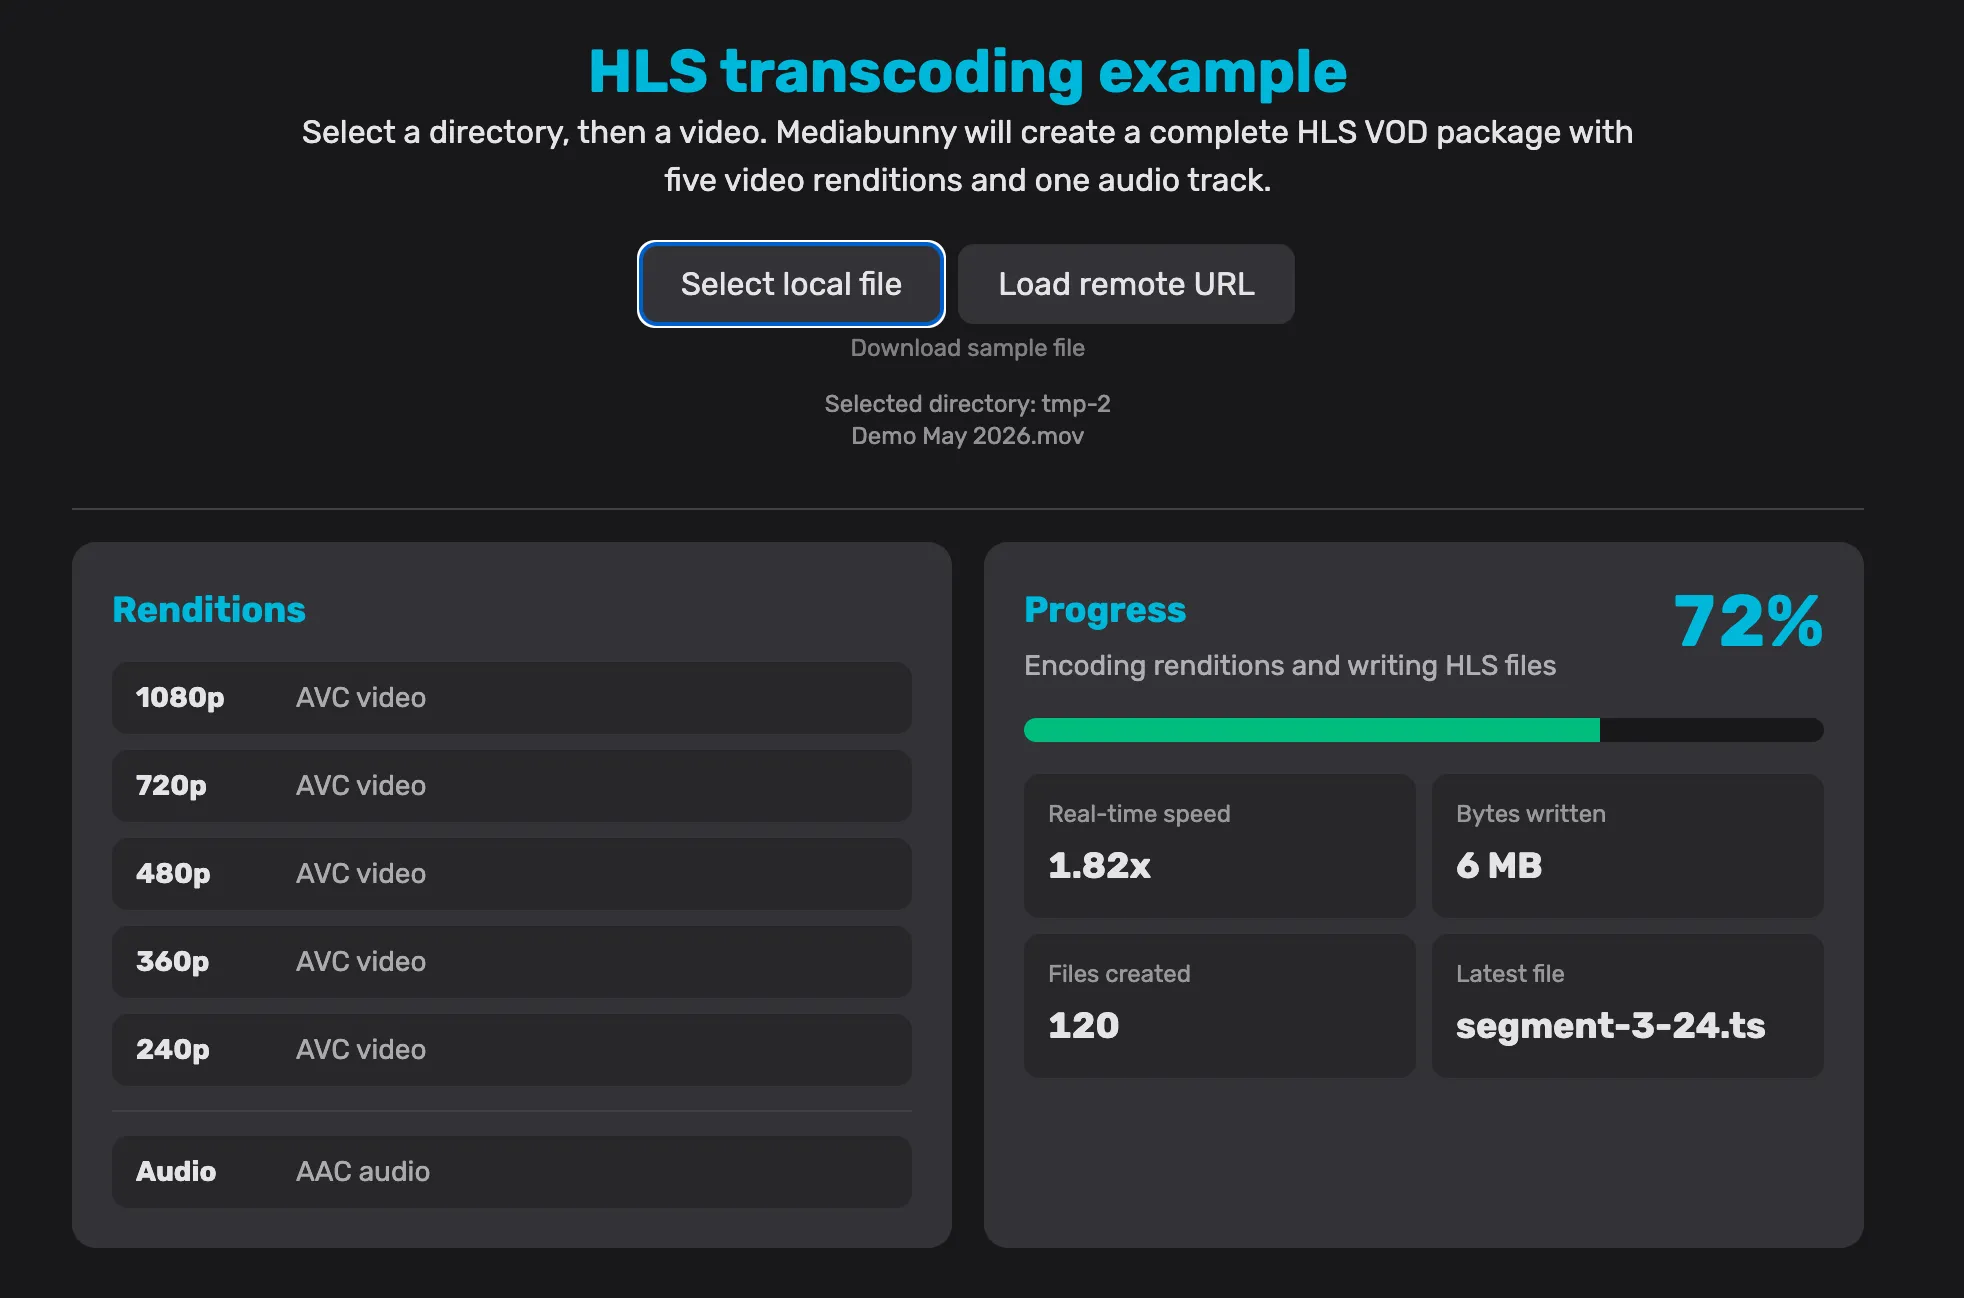The height and width of the screenshot is (1298, 1964).
Task: Click the HLS transcoding example title
Action: click(x=967, y=72)
